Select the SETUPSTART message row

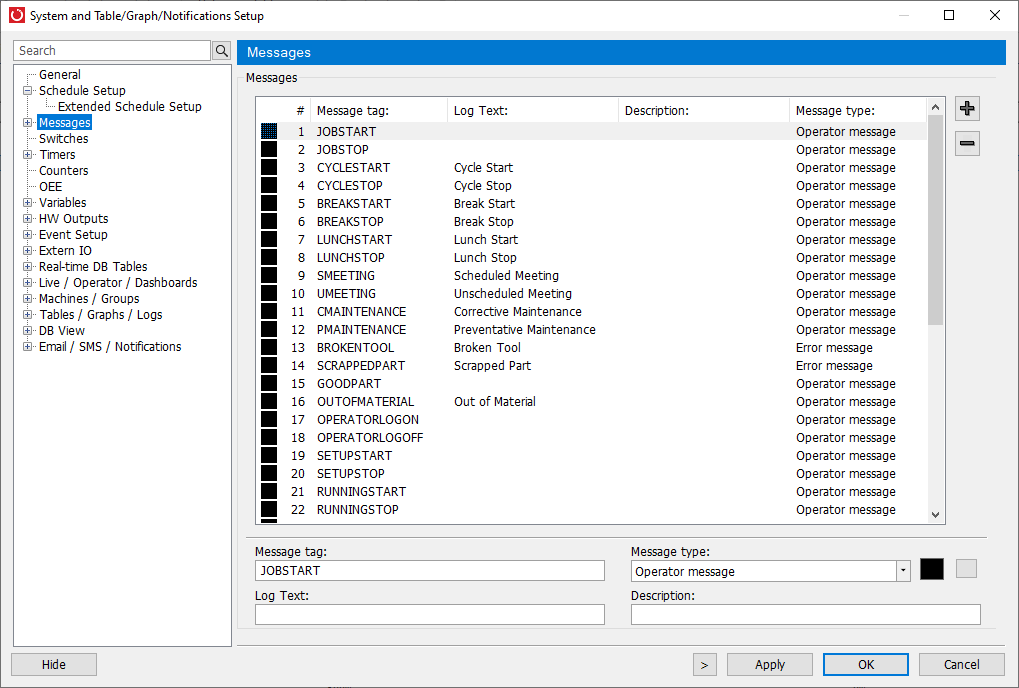click(593, 455)
